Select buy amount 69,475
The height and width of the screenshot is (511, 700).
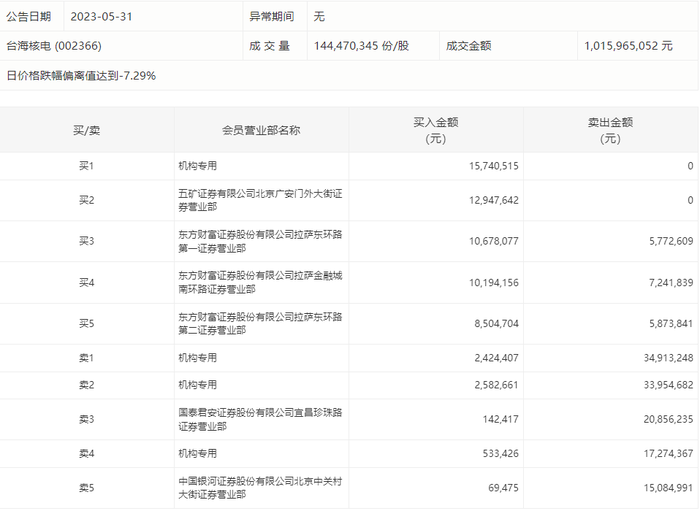[503, 488]
